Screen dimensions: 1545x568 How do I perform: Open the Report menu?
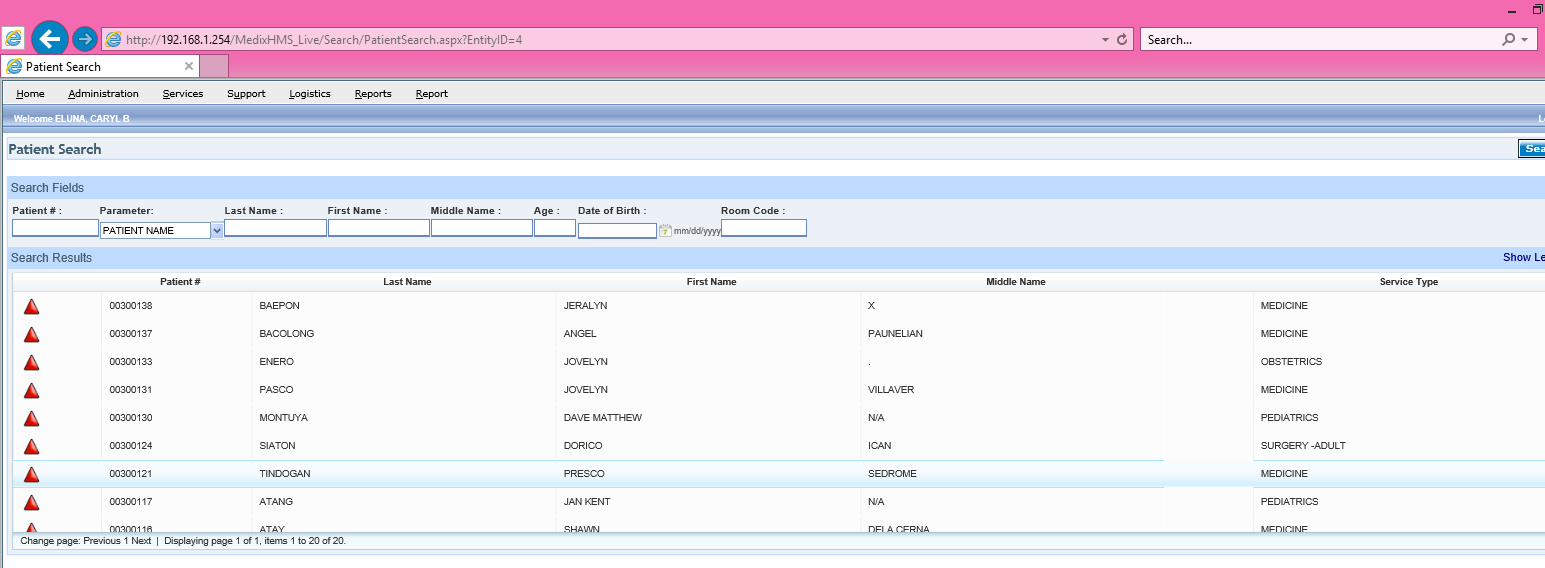click(x=432, y=94)
